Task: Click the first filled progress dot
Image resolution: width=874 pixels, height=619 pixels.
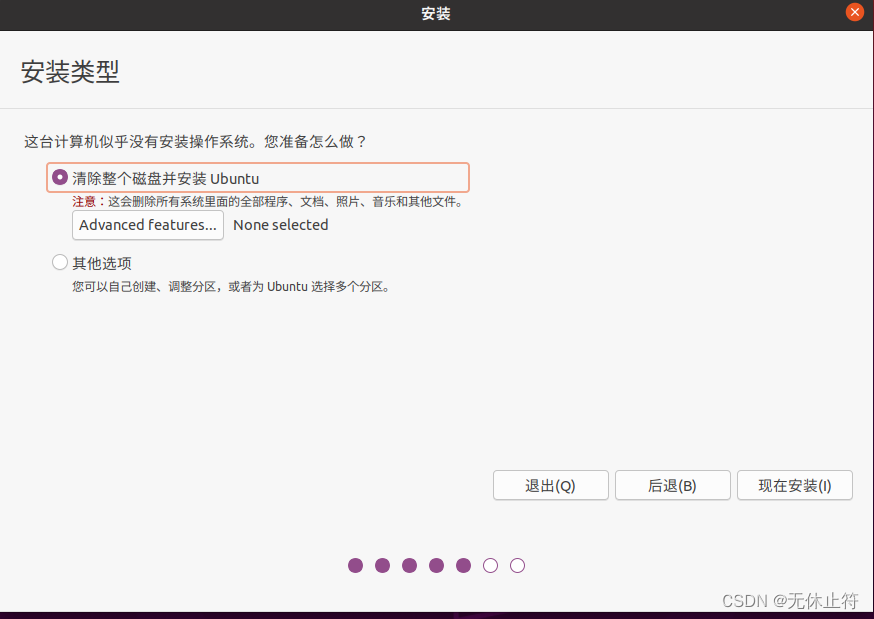Action: point(356,565)
